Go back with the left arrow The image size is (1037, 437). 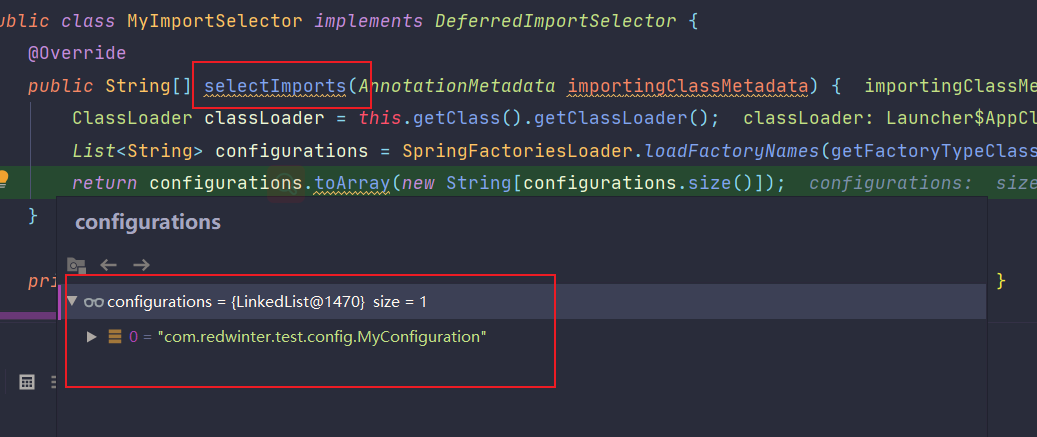click(x=109, y=265)
